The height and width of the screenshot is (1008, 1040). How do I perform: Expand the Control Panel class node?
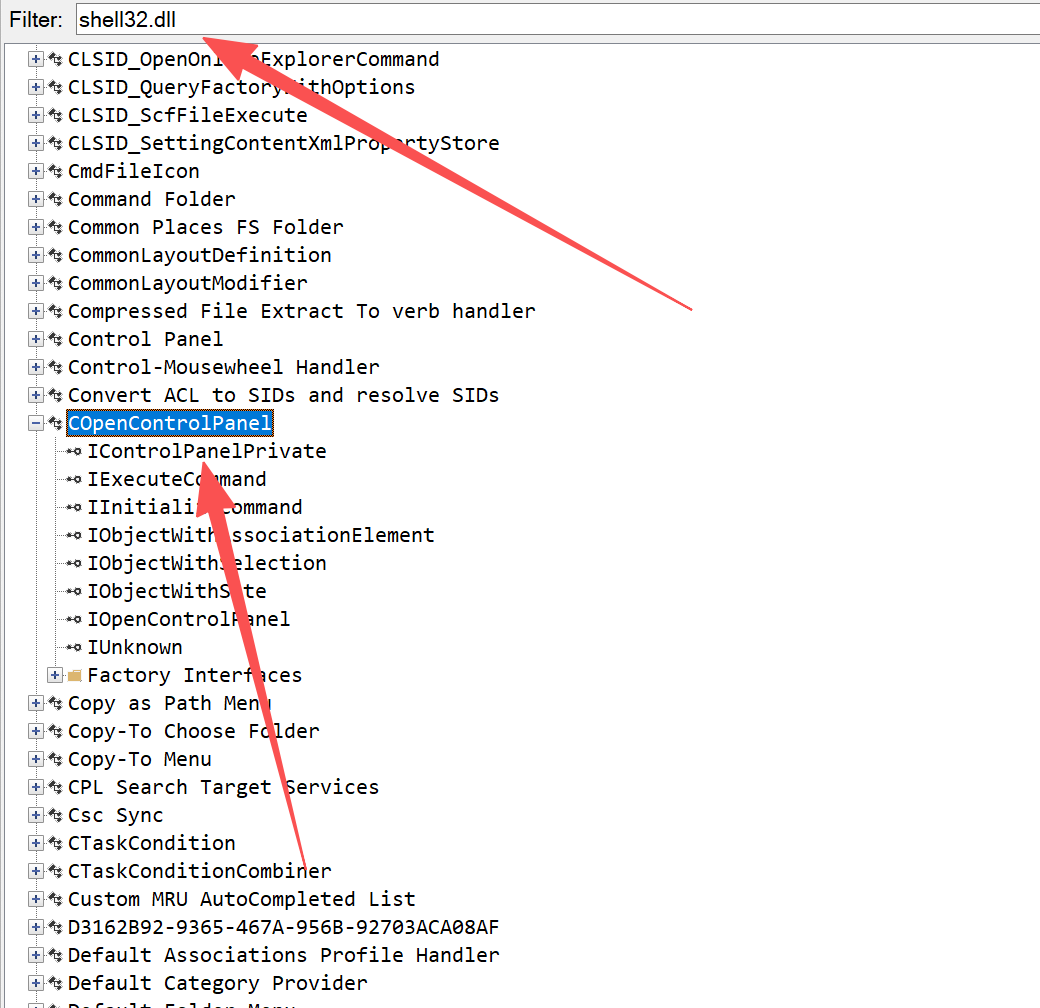(x=36, y=339)
